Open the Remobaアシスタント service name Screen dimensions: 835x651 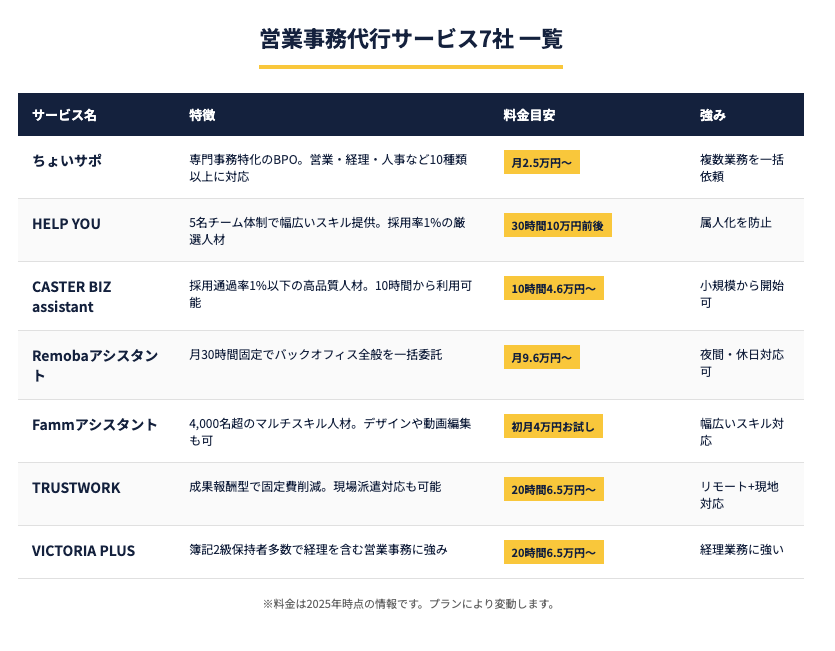tap(95, 365)
